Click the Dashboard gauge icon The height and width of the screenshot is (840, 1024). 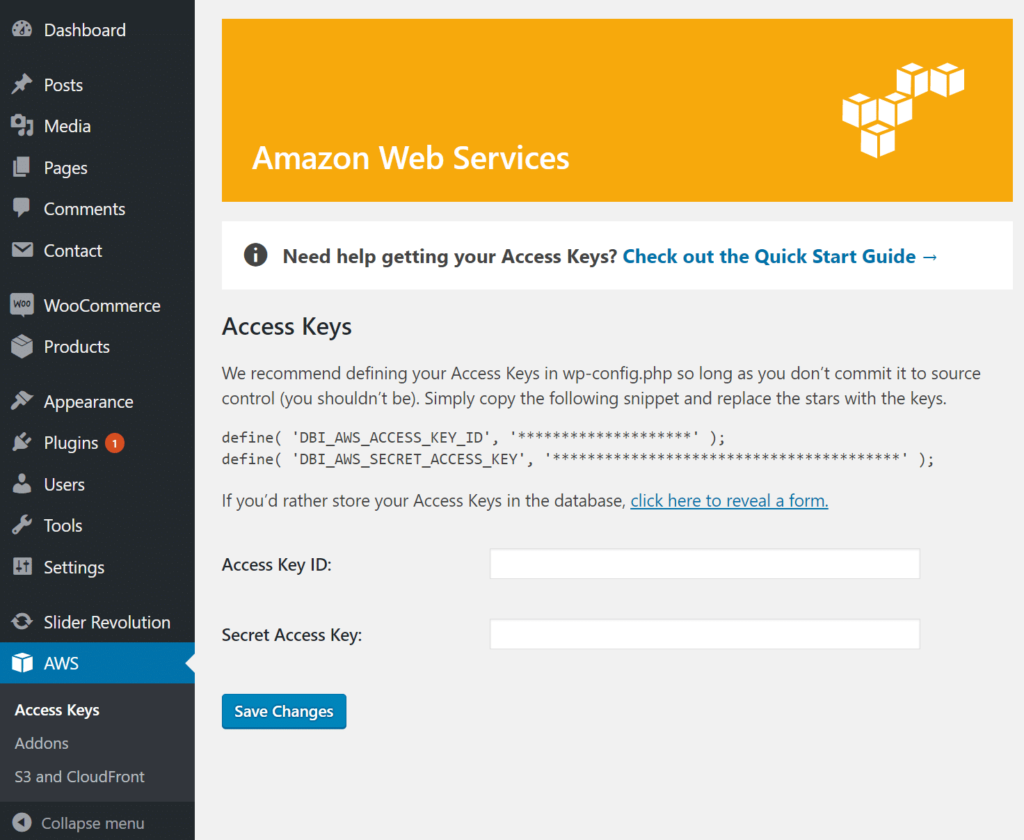pyautogui.click(x=22, y=30)
